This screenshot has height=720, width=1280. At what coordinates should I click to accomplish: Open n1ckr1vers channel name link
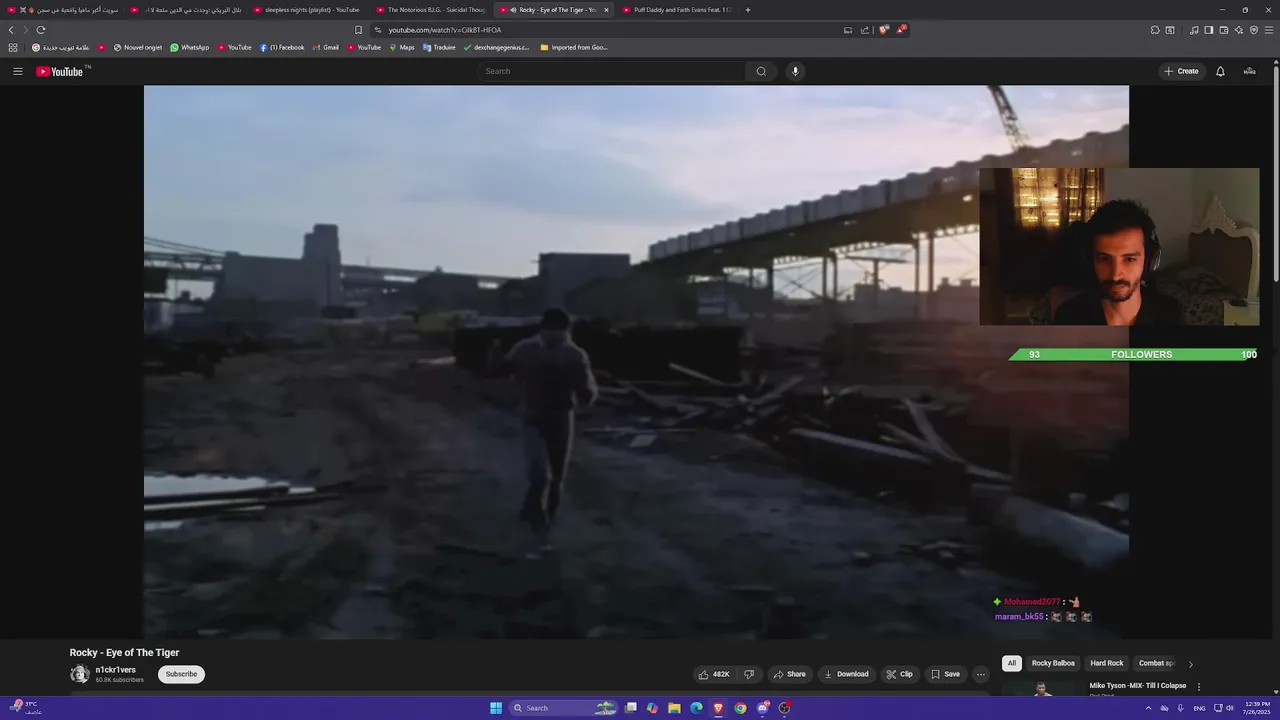(x=116, y=670)
